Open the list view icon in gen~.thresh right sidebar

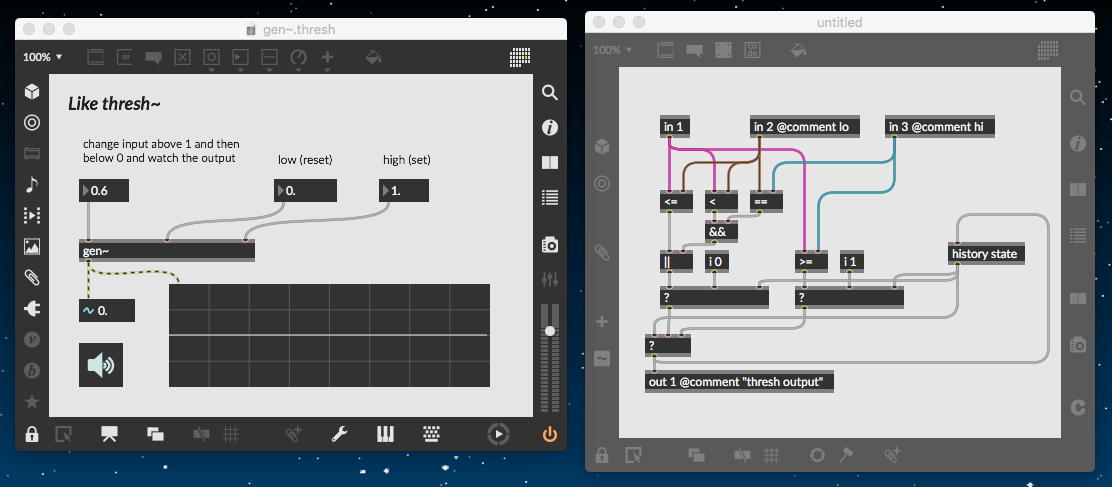[x=550, y=197]
